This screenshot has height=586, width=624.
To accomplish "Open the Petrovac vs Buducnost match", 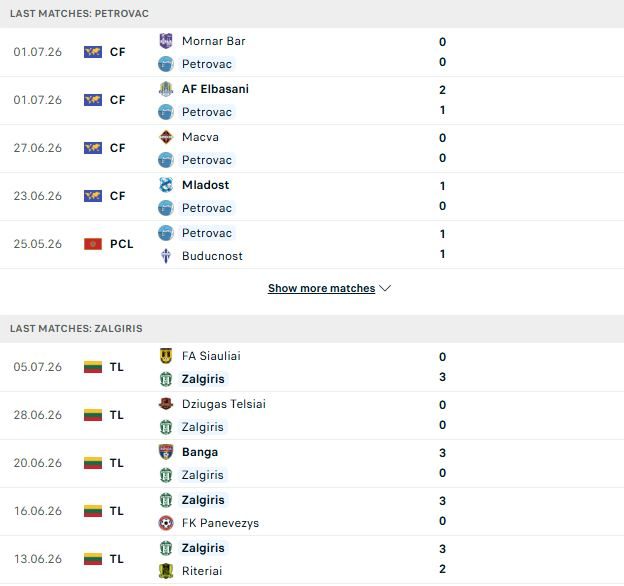I will click(x=312, y=244).
